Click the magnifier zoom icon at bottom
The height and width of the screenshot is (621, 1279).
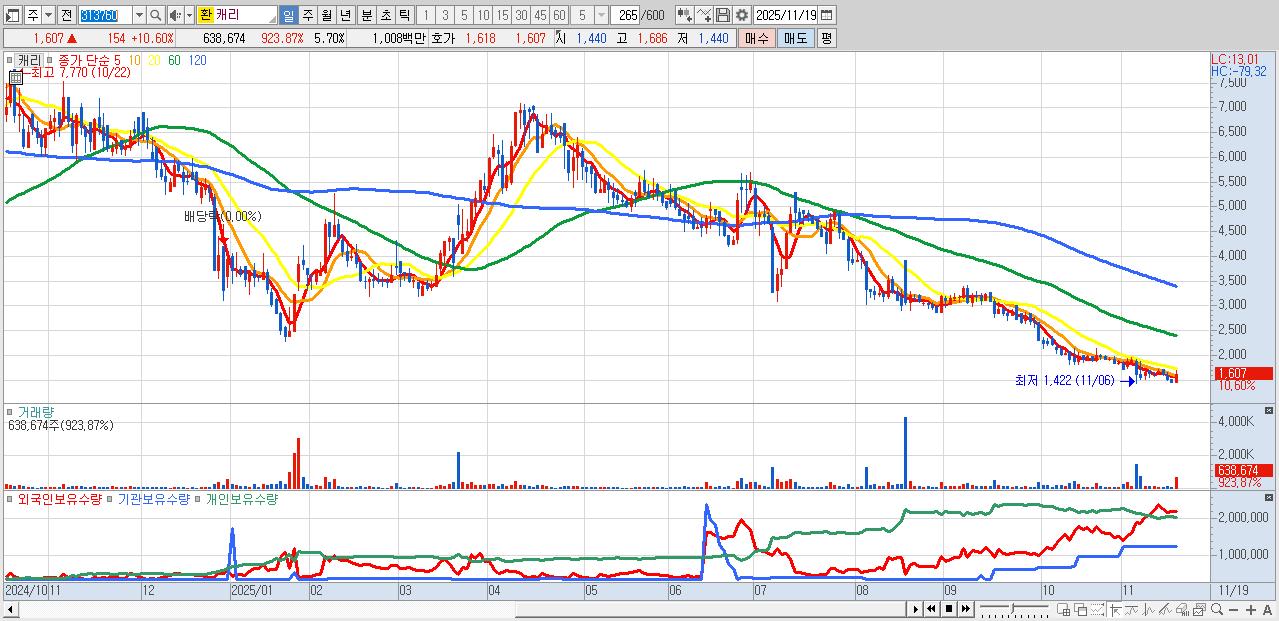coord(1217,609)
